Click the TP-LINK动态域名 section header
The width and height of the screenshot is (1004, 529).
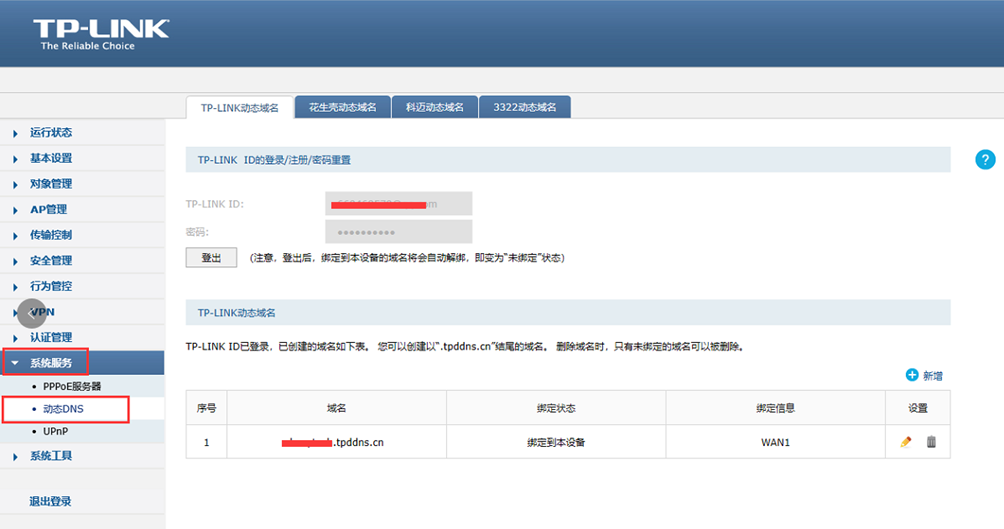point(568,313)
